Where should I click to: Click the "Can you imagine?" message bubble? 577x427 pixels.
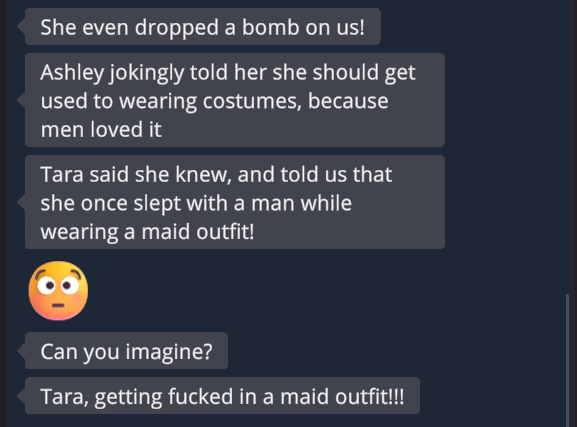(x=126, y=351)
